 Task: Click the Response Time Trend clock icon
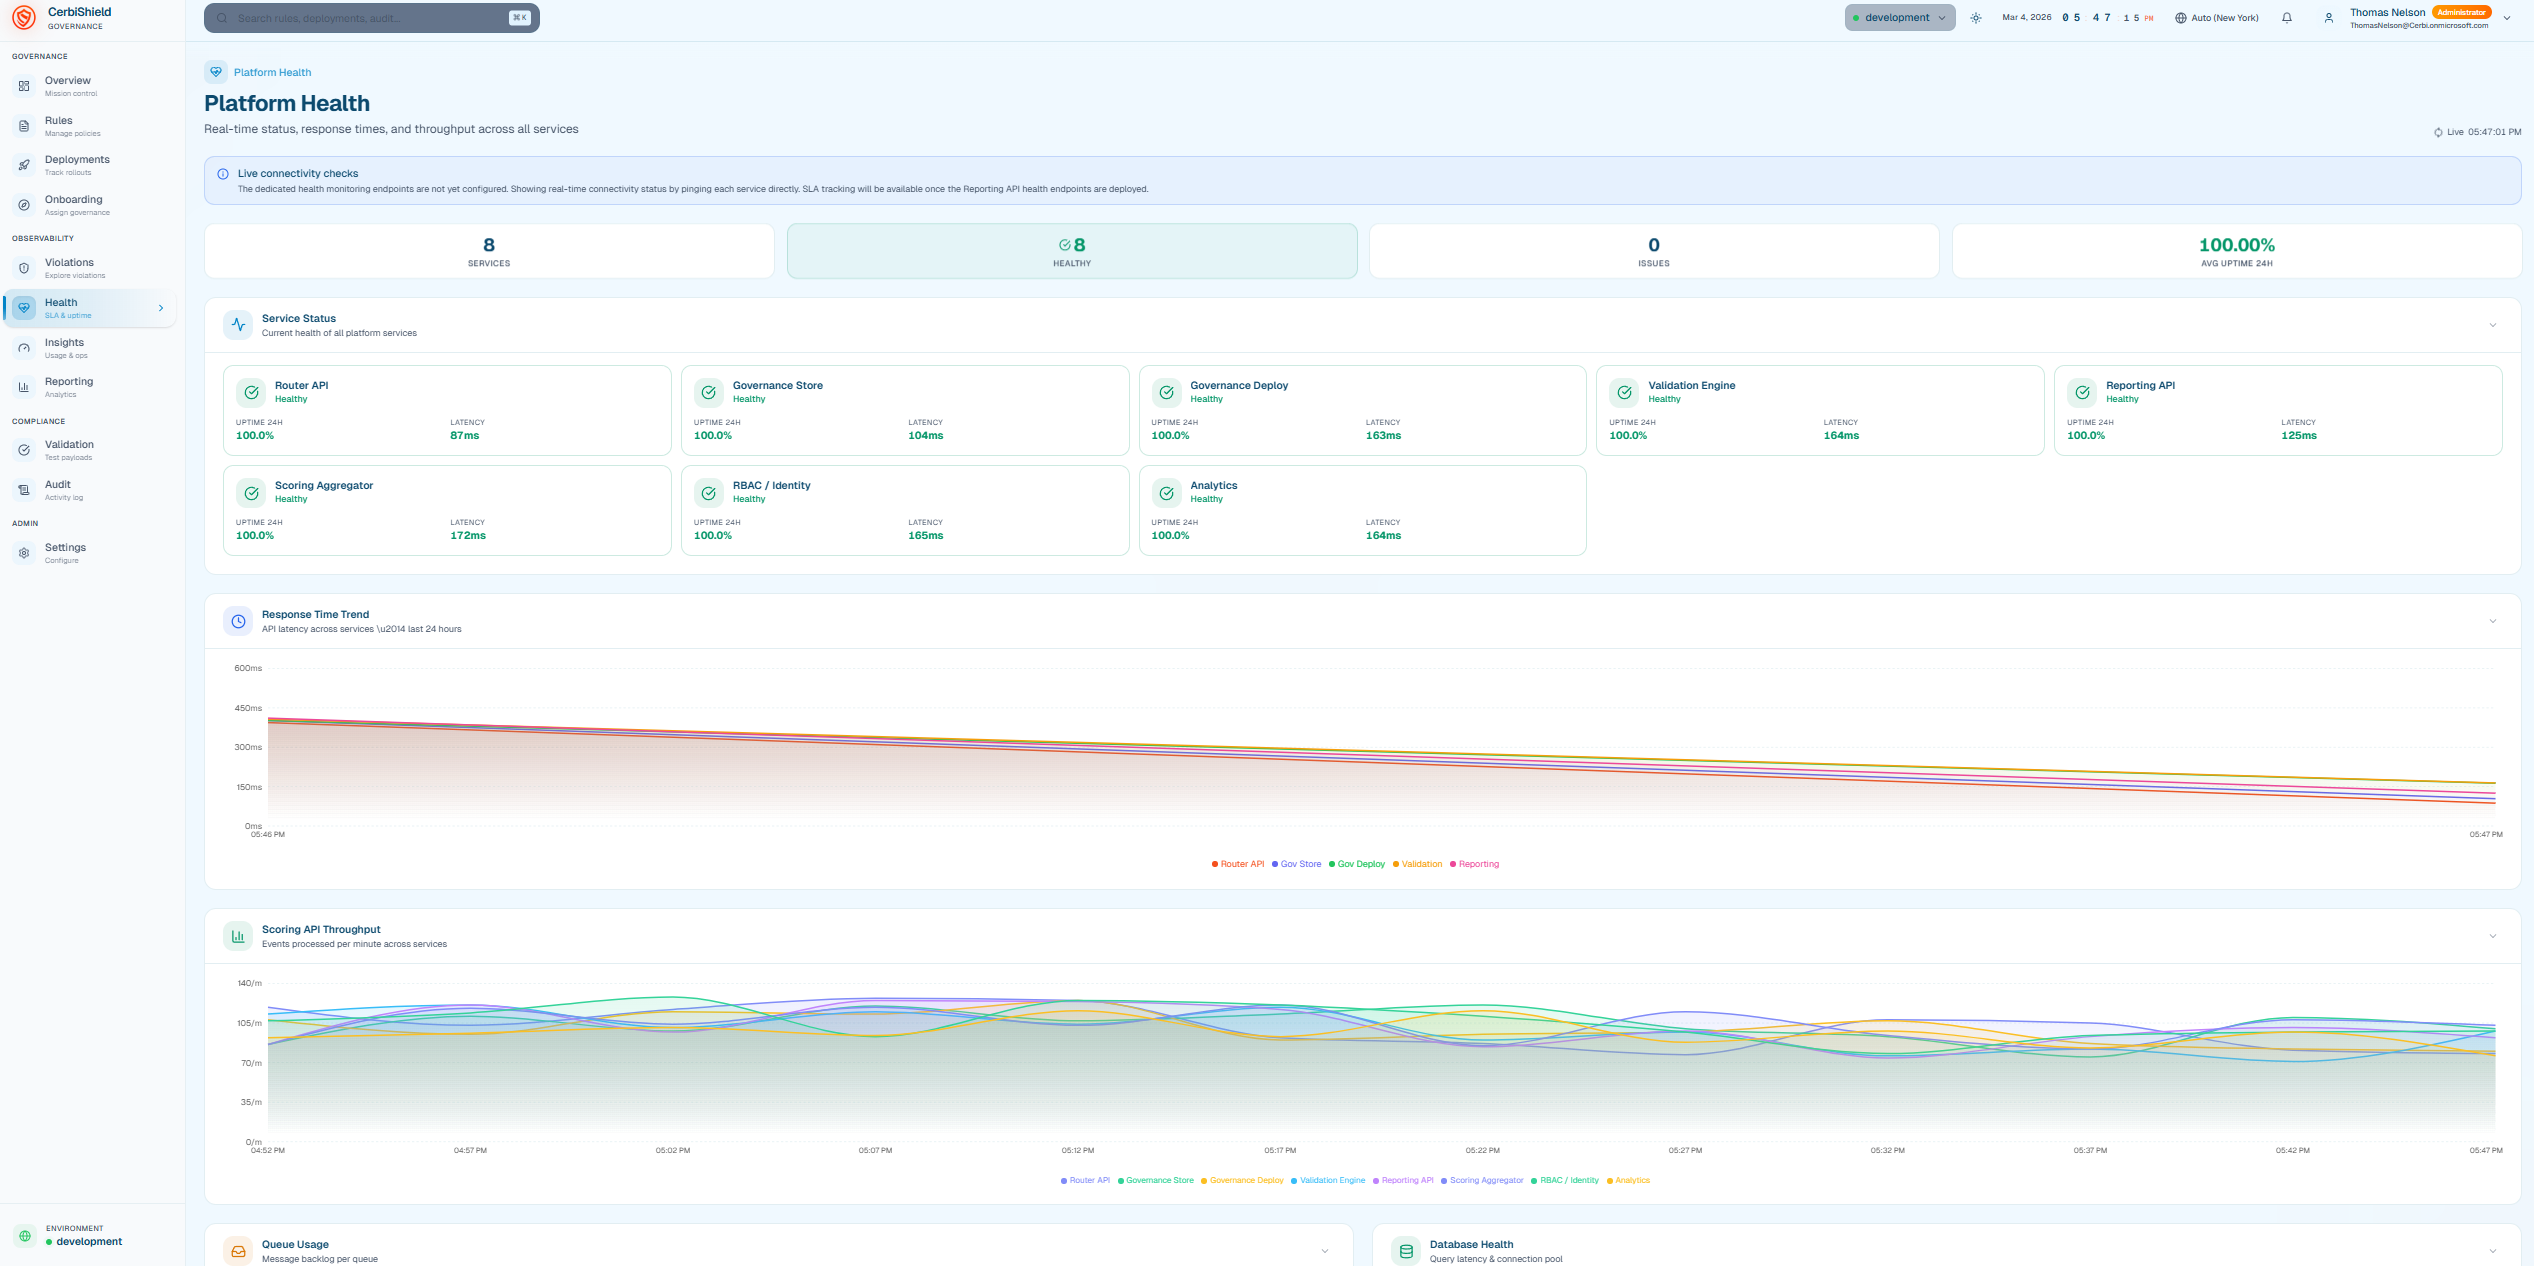pyautogui.click(x=238, y=621)
